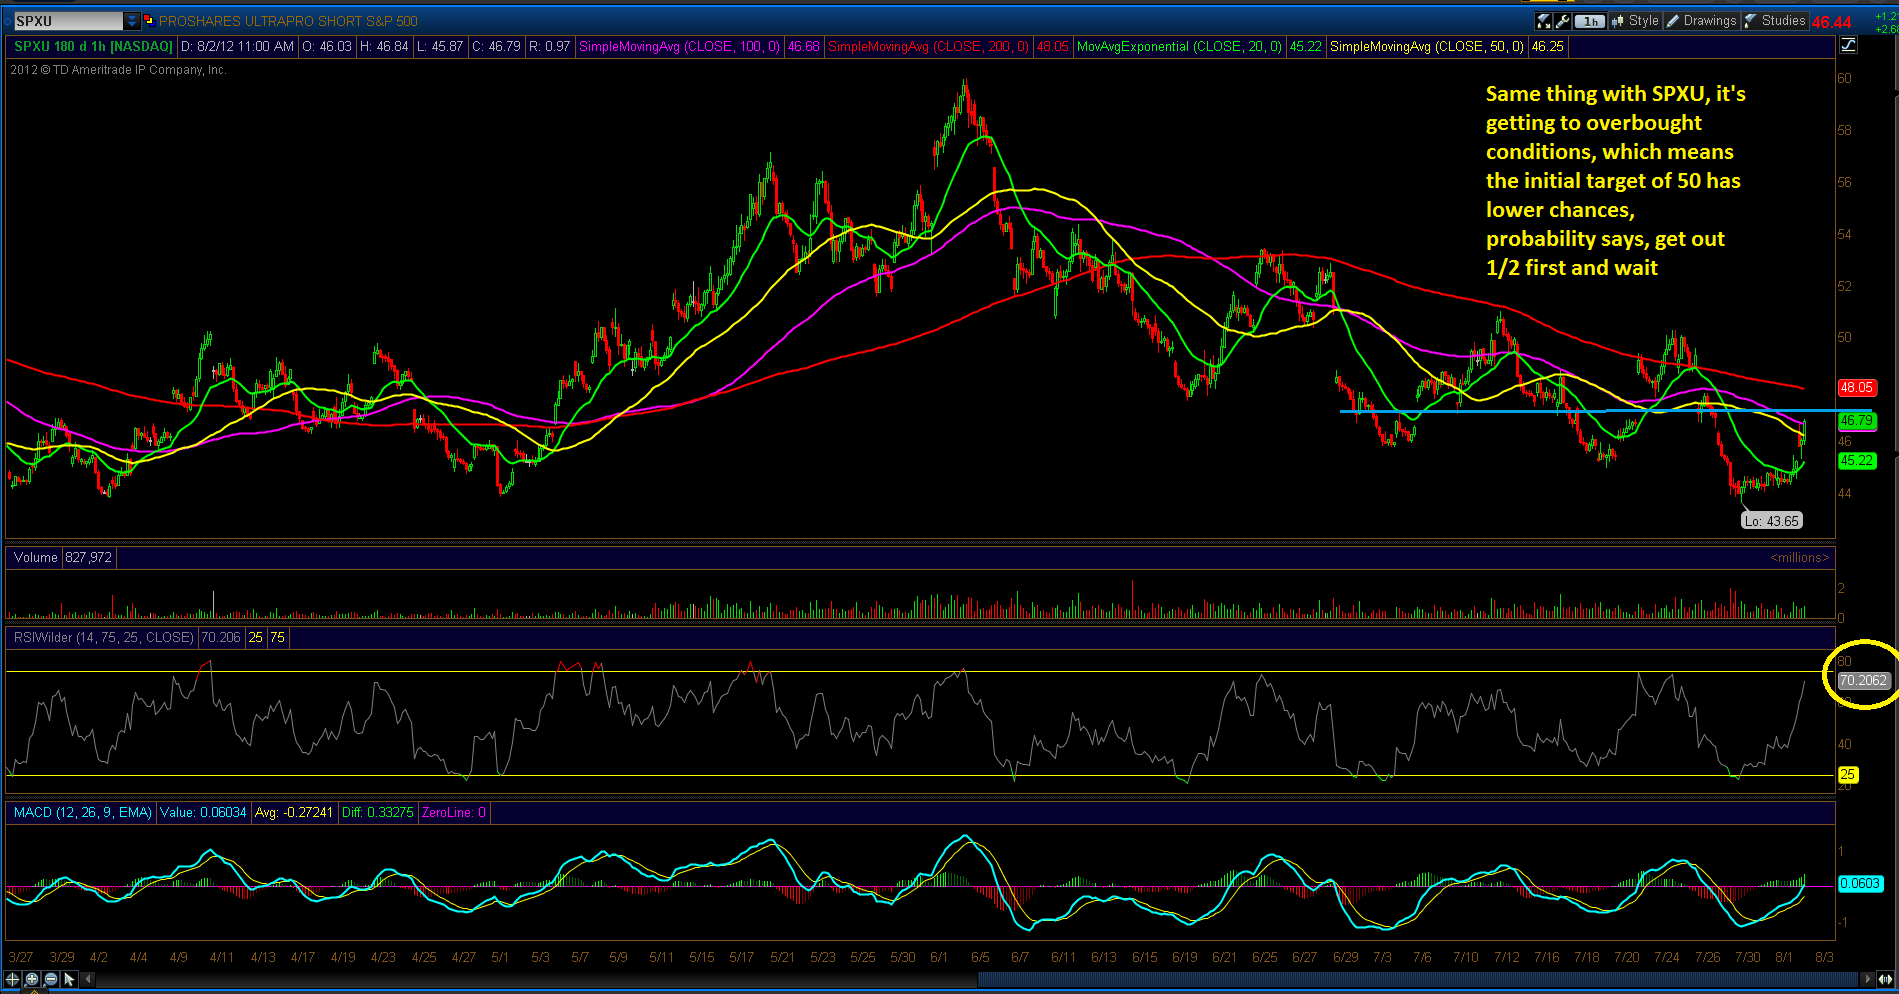Click the MACD 'Value: 0.06034' readout
The height and width of the screenshot is (994, 1899).
coord(203,812)
